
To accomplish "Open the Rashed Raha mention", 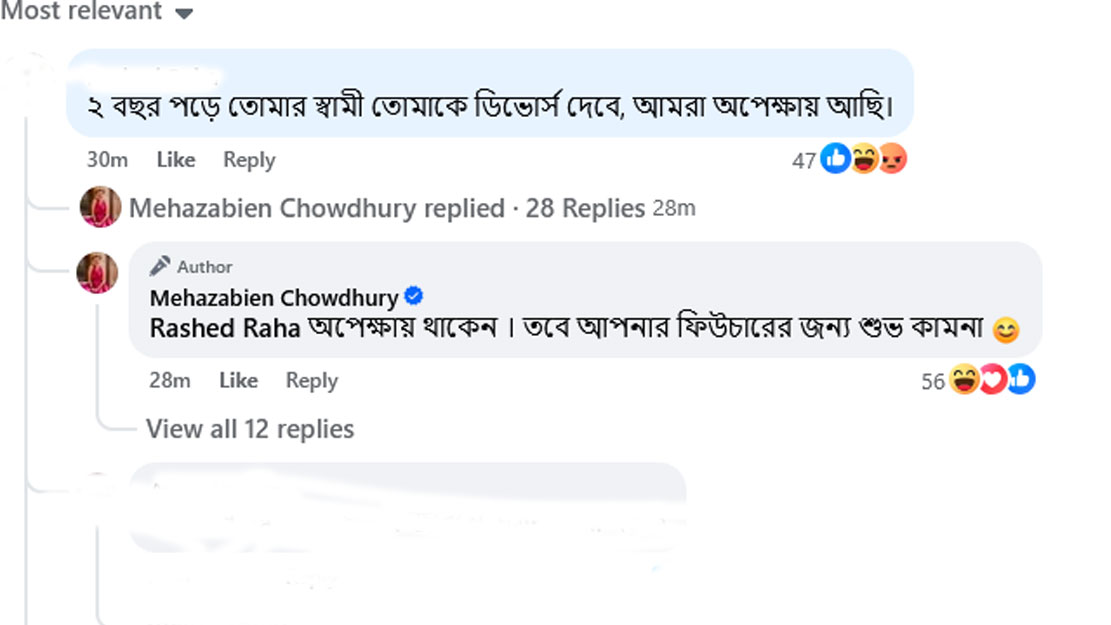I will pos(225,328).
